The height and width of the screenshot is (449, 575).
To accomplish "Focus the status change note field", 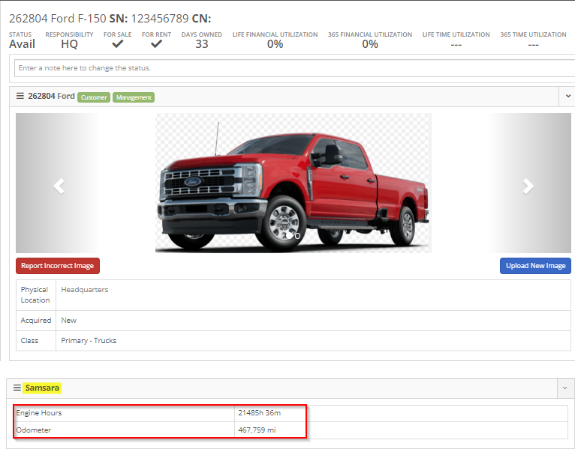I will [x=294, y=68].
